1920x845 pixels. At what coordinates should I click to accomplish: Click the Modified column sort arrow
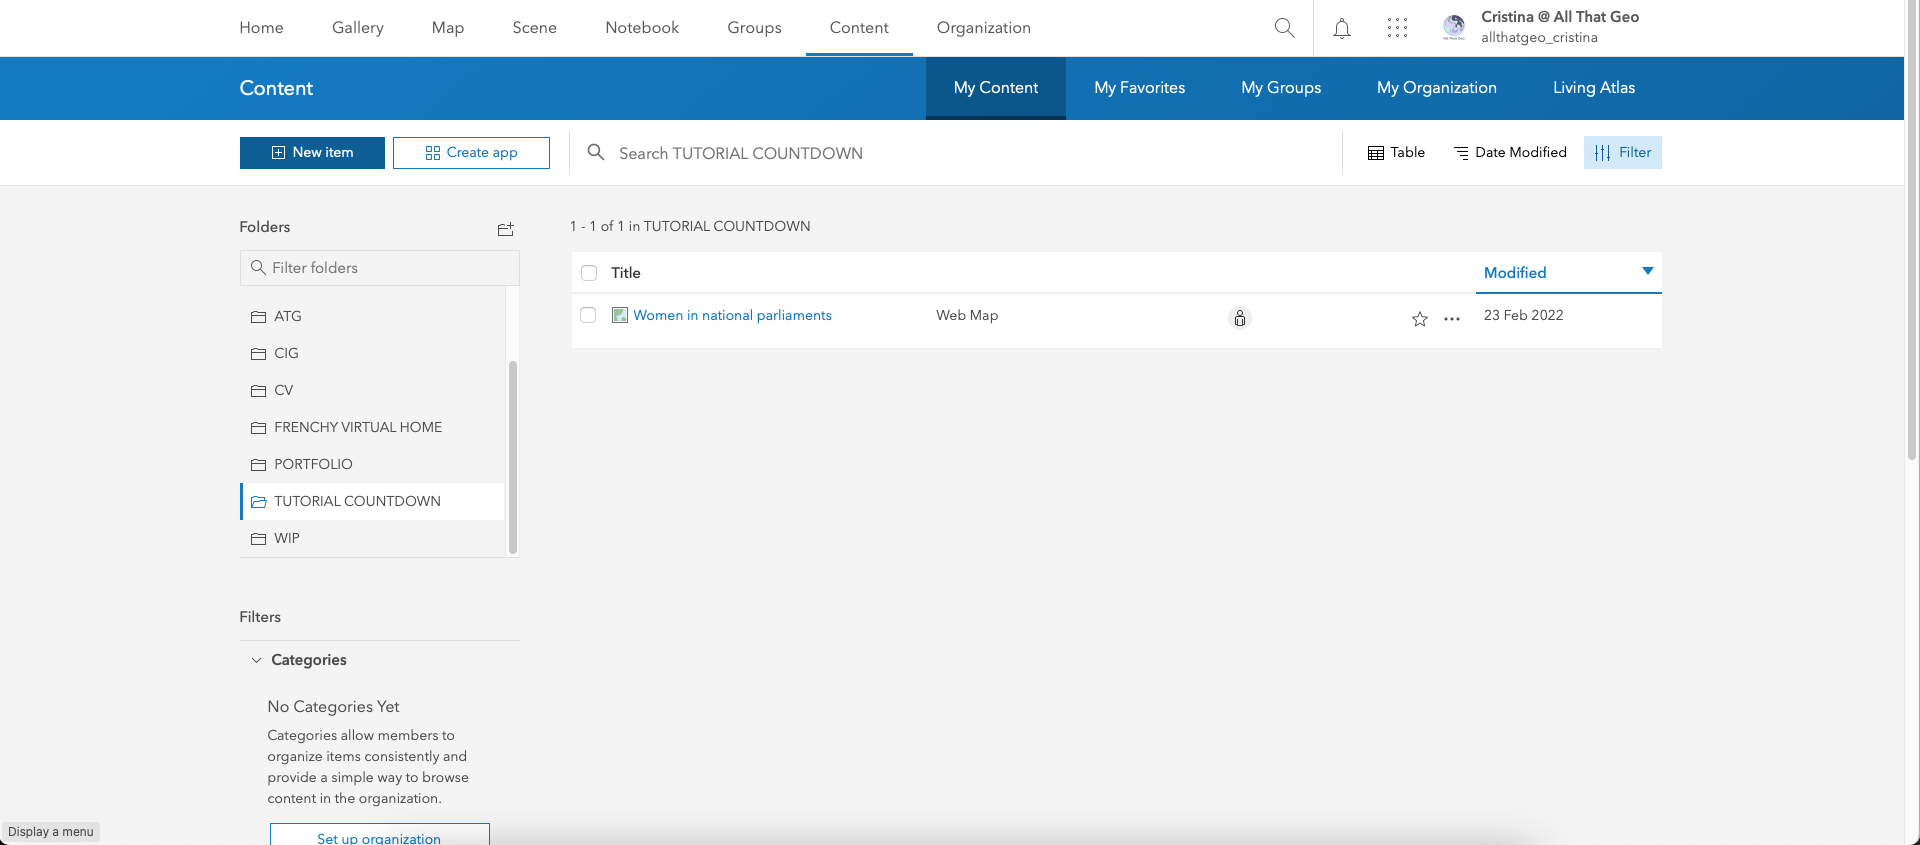tap(1647, 271)
